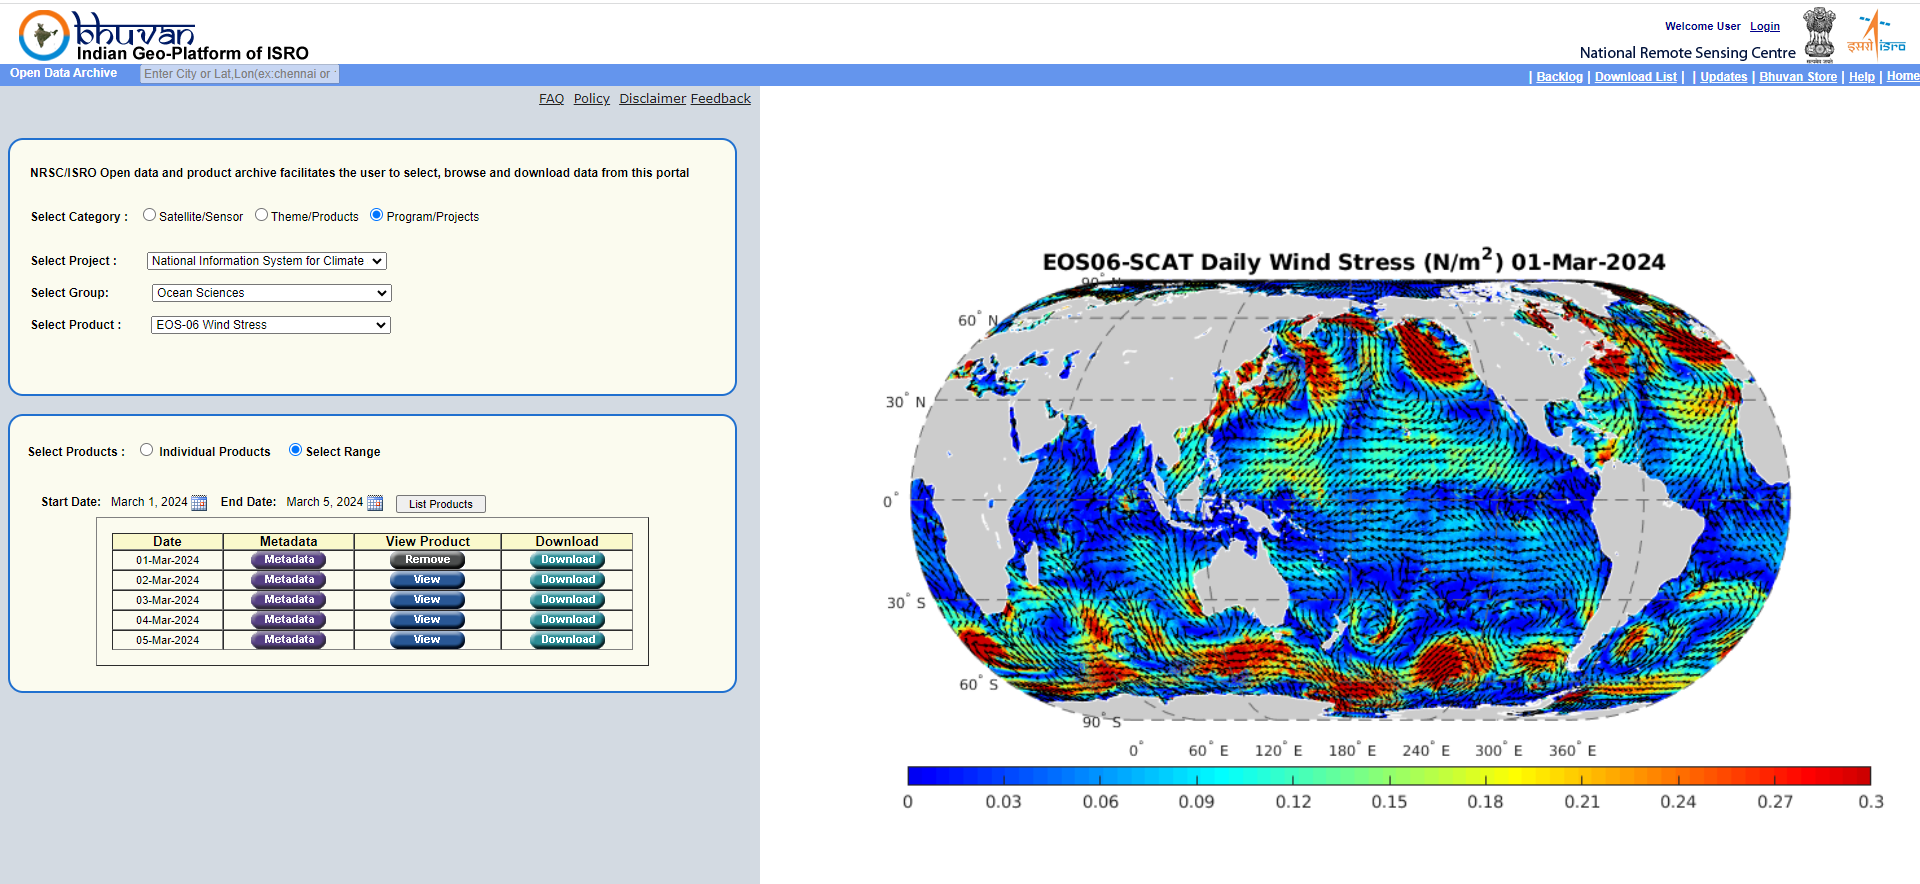Click Metadata for 02-Mar-2024
This screenshot has height=884, width=1920.
pos(289,580)
